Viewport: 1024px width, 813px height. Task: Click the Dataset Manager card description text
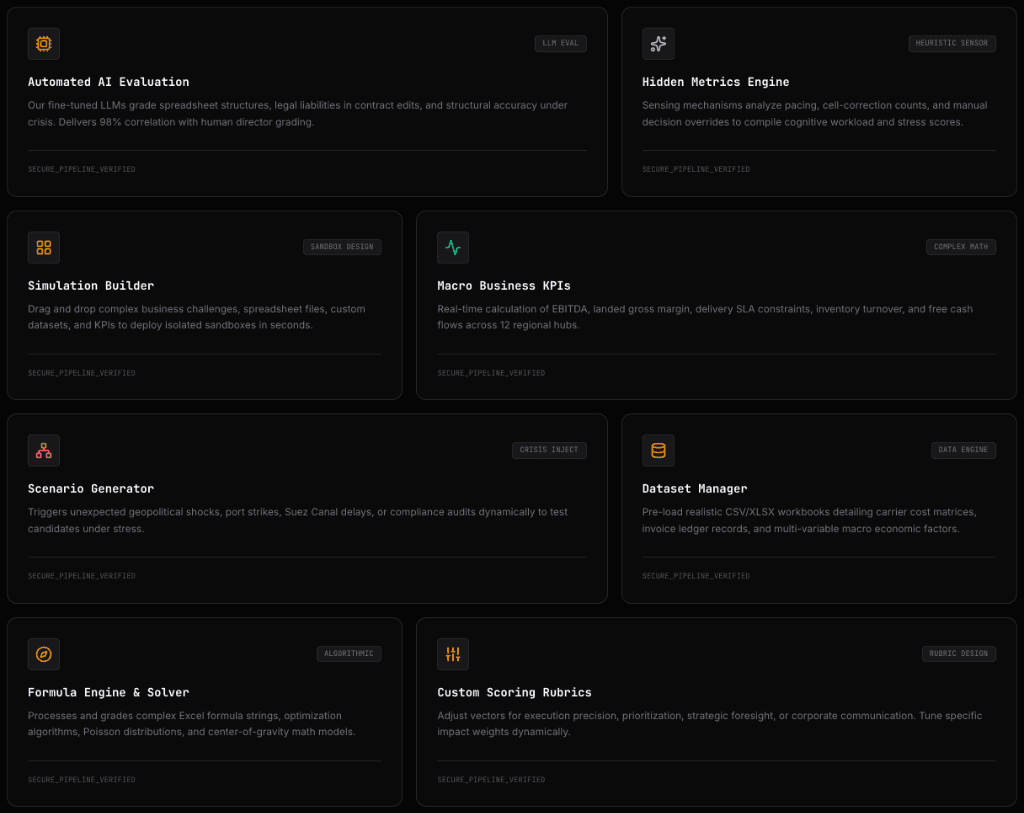coord(808,520)
